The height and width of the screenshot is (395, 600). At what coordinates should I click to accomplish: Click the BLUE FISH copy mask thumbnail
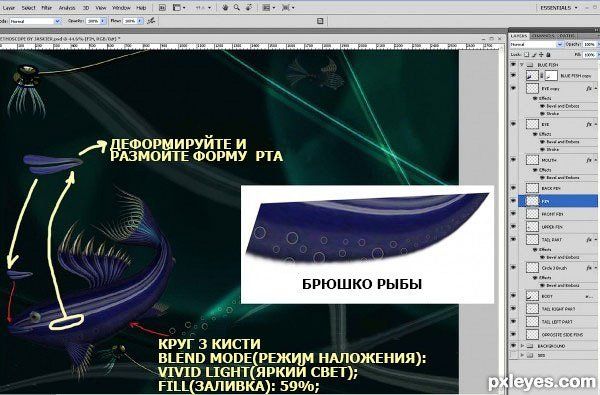tap(551, 76)
